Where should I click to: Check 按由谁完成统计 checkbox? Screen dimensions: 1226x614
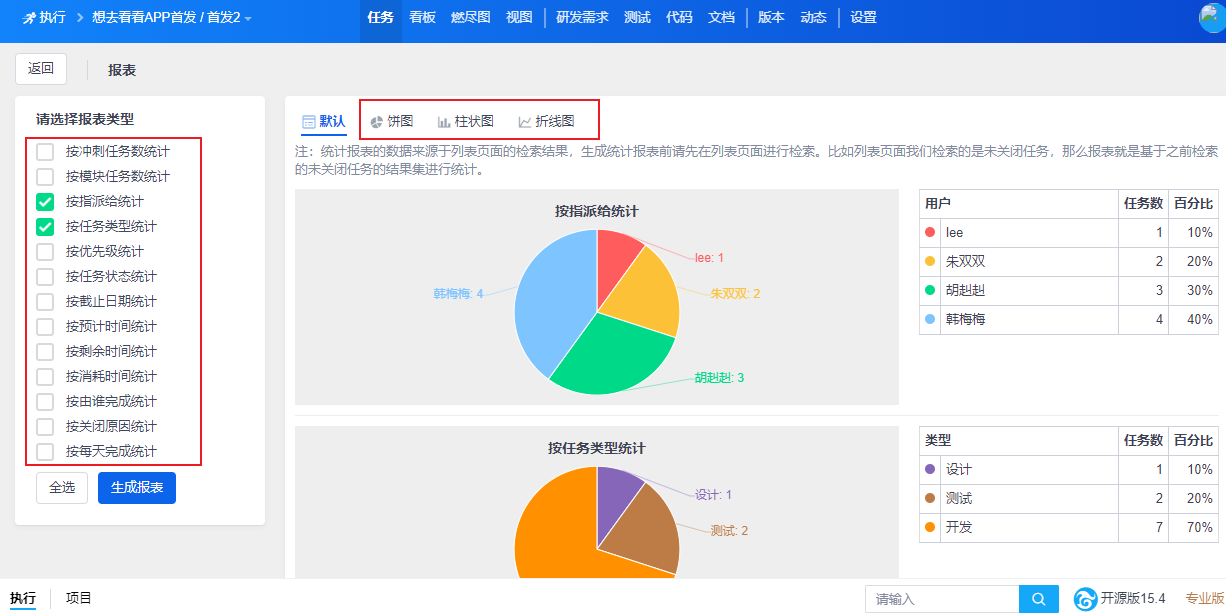(45, 402)
